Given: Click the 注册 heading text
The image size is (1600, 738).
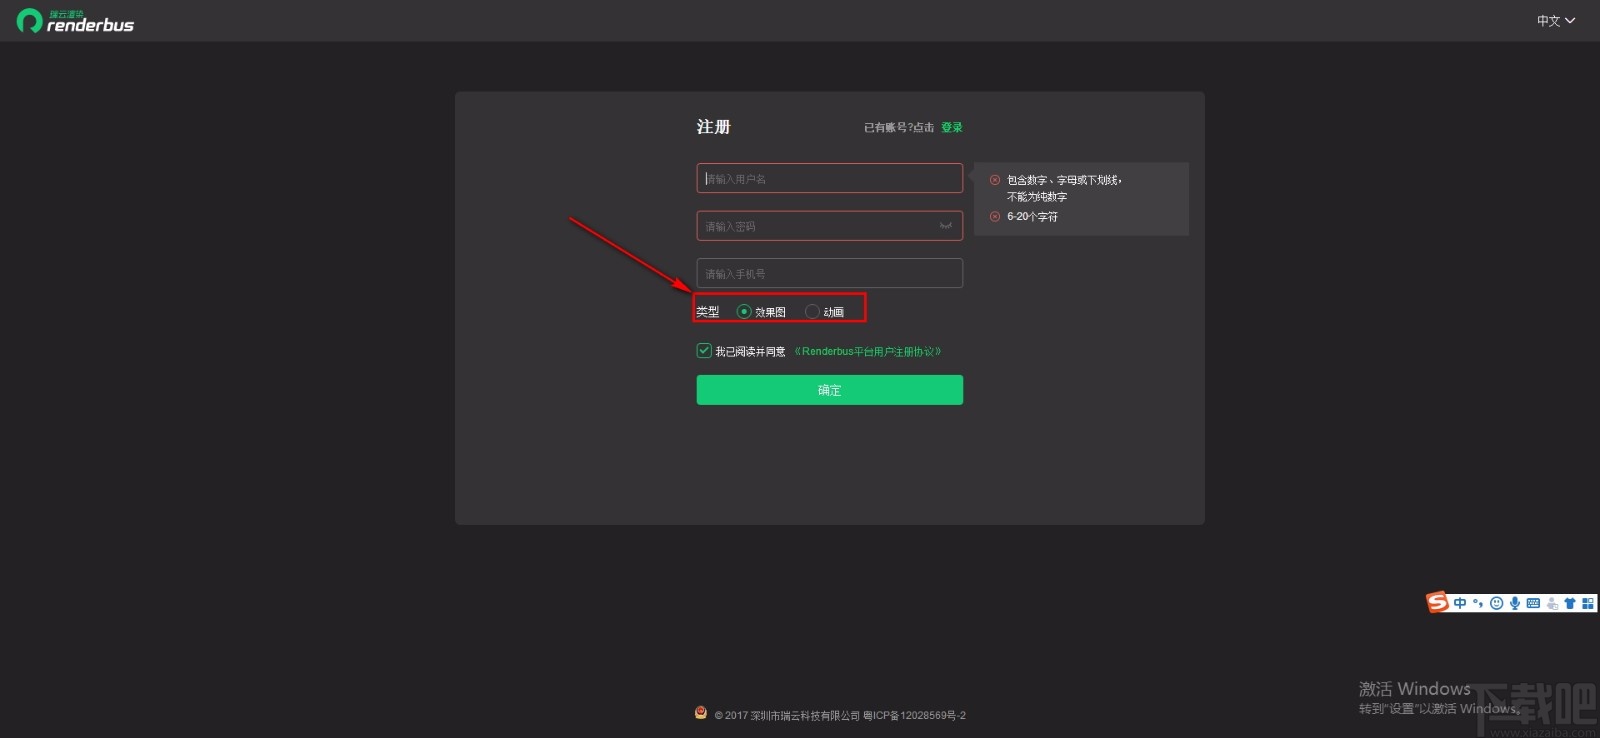Looking at the screenshot, I should [x=714, y=127].
